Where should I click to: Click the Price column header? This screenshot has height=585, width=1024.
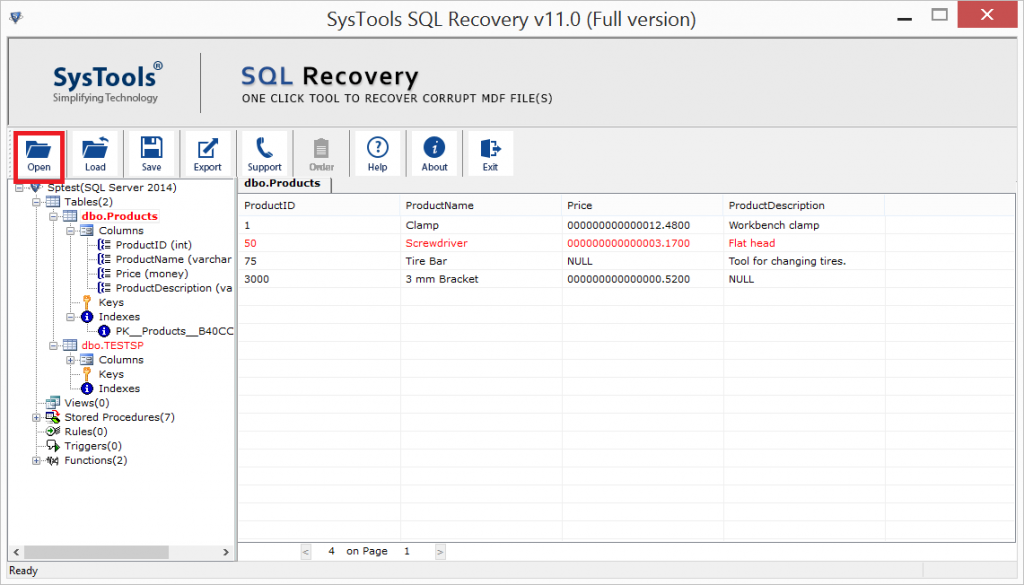(x=580, y=205)
